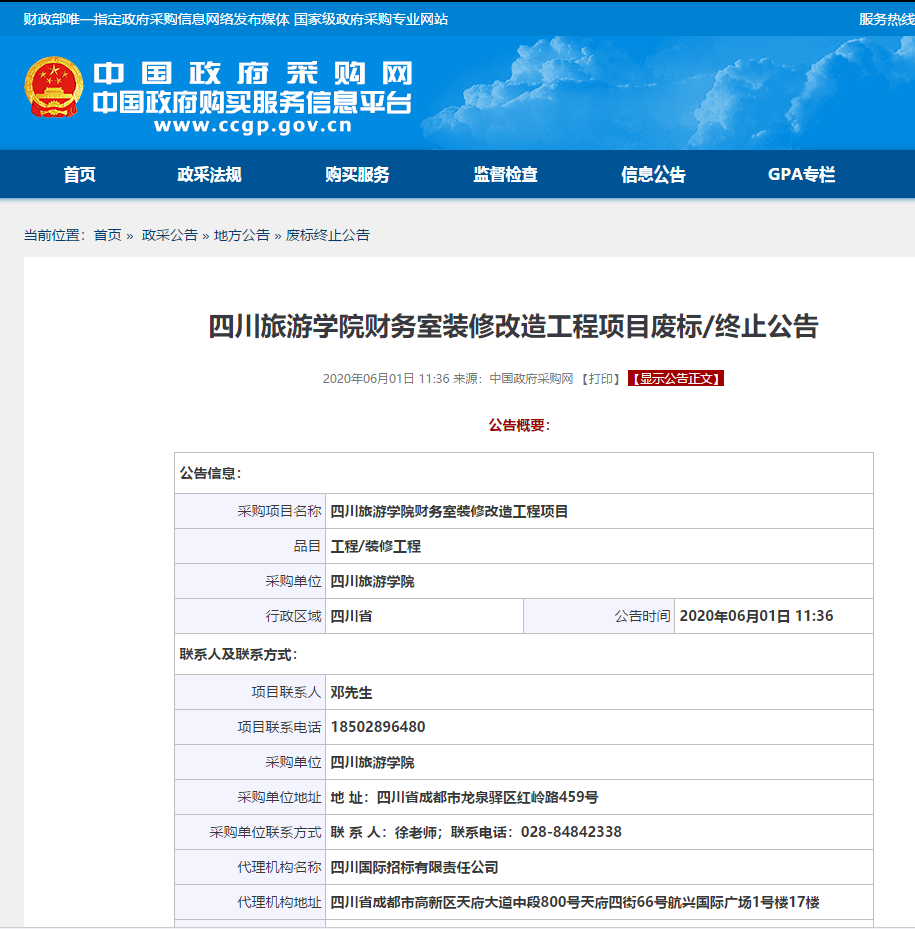Click the 【打印】 print link

pyautogui.click(x=600, y=379)
